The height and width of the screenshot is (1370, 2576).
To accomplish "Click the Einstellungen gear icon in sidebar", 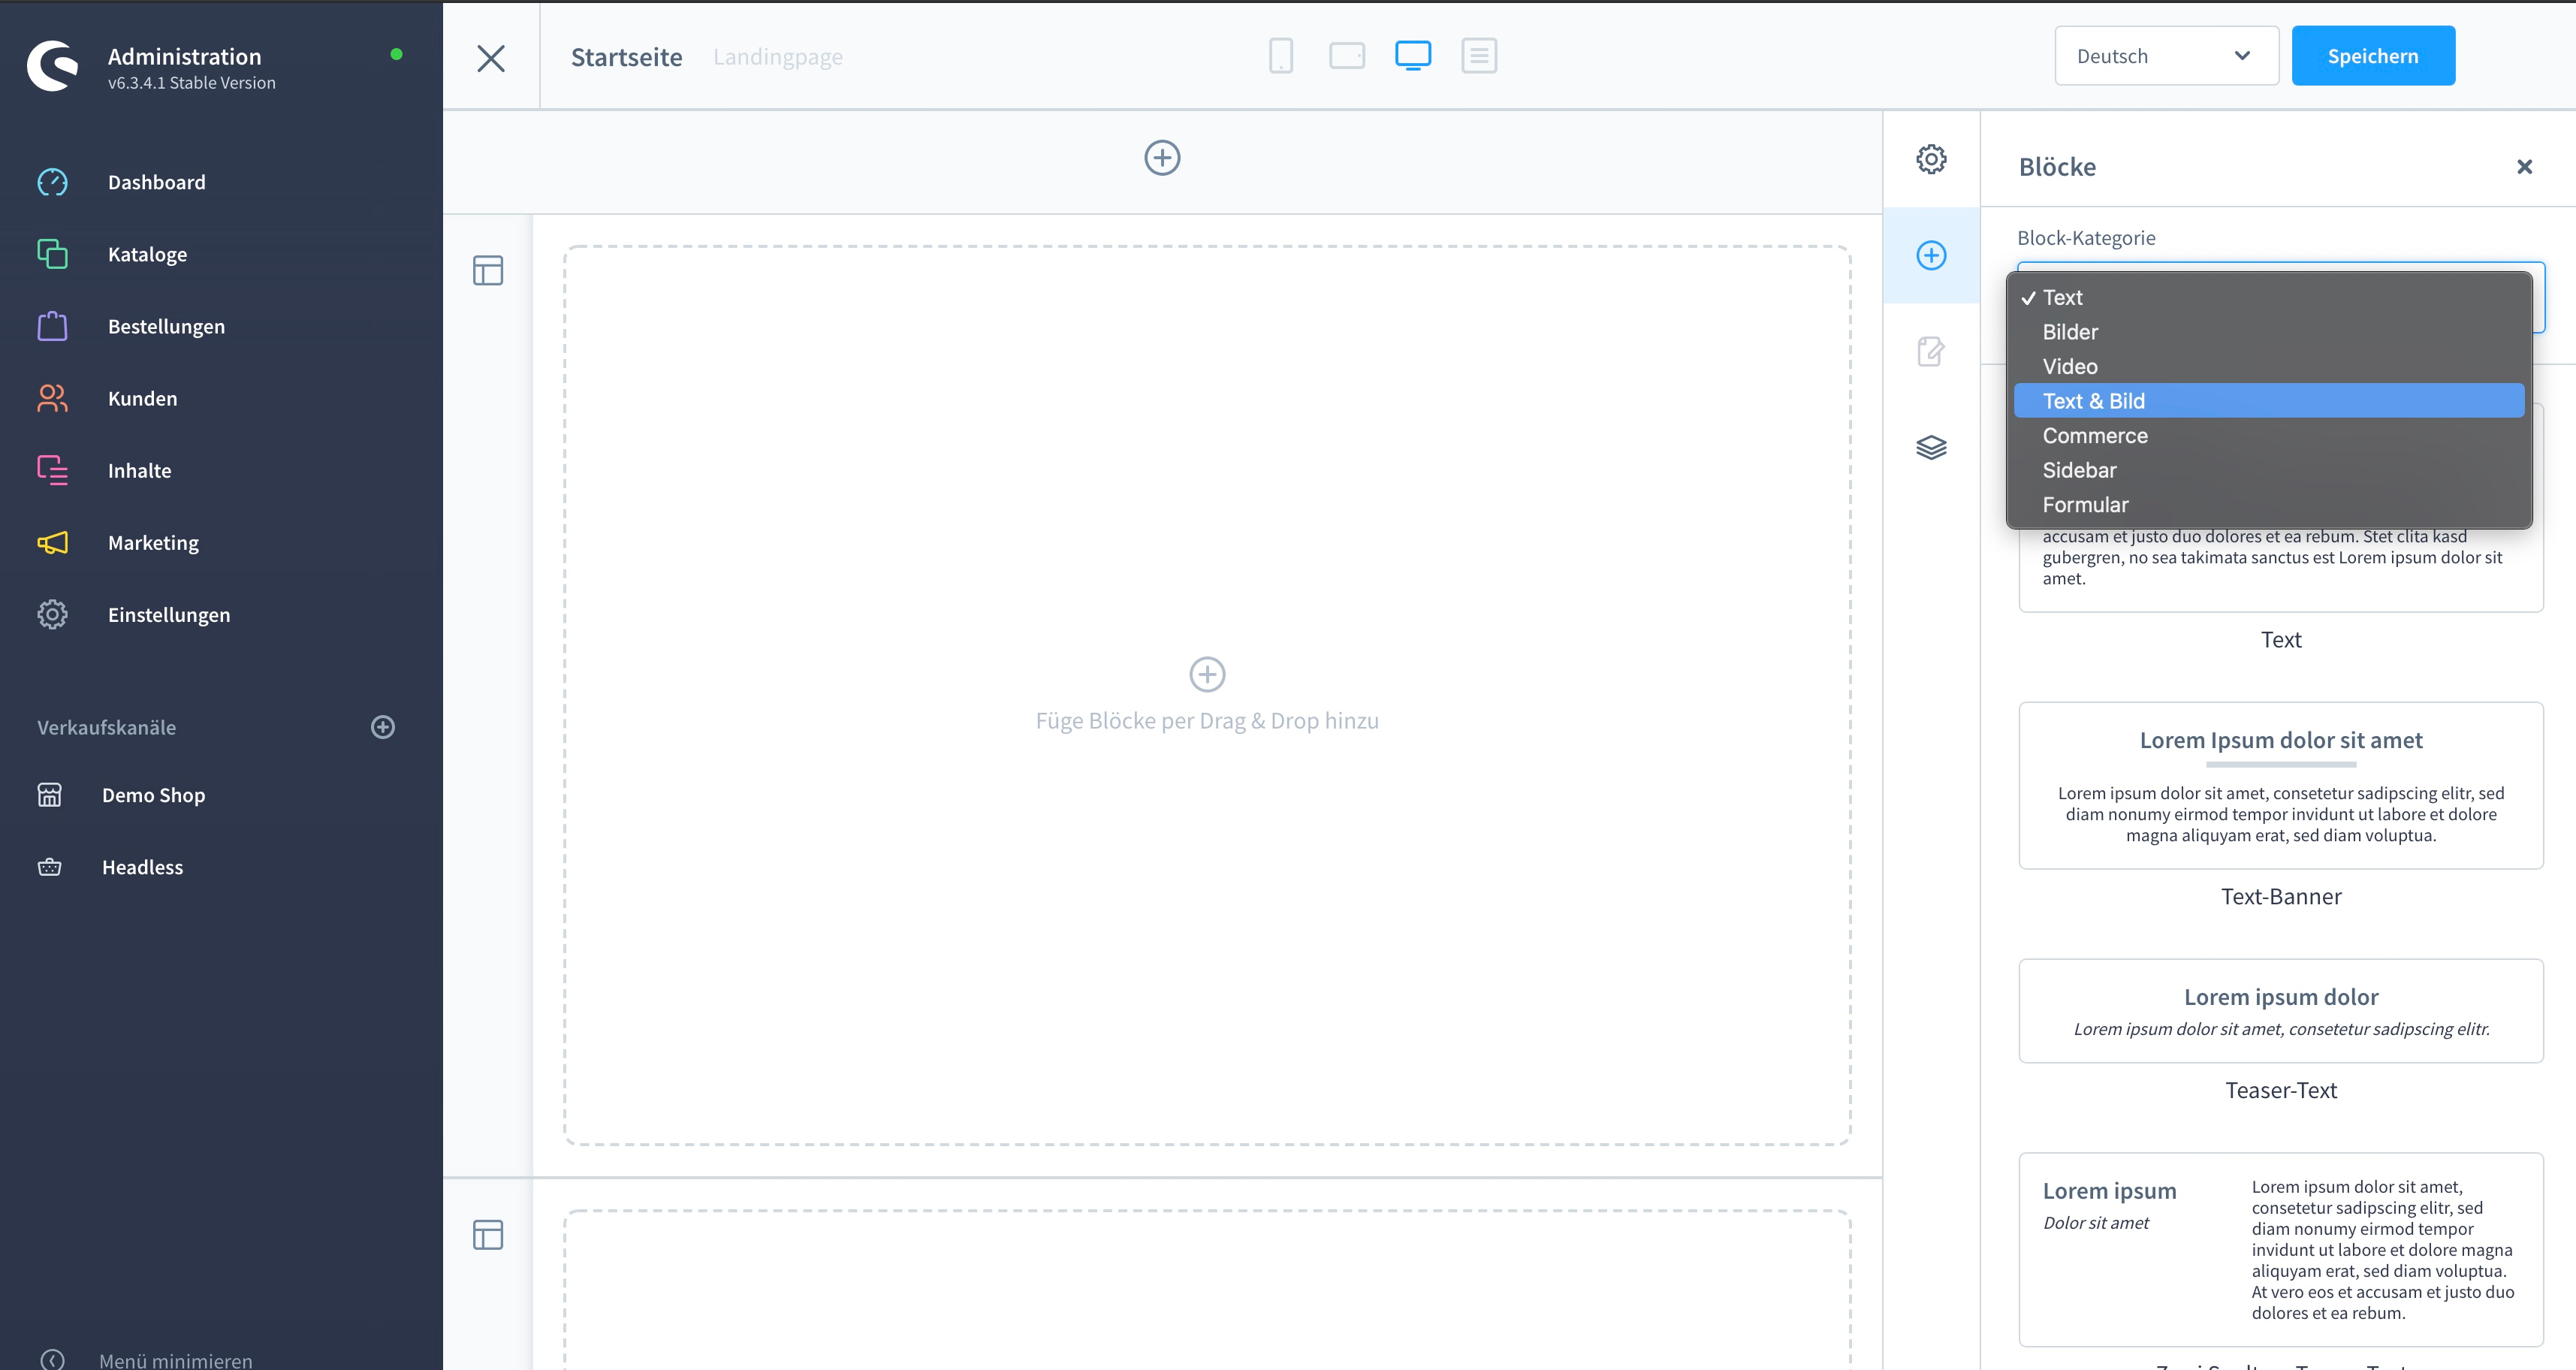I will pyautogui.click(x=52, y=614).
